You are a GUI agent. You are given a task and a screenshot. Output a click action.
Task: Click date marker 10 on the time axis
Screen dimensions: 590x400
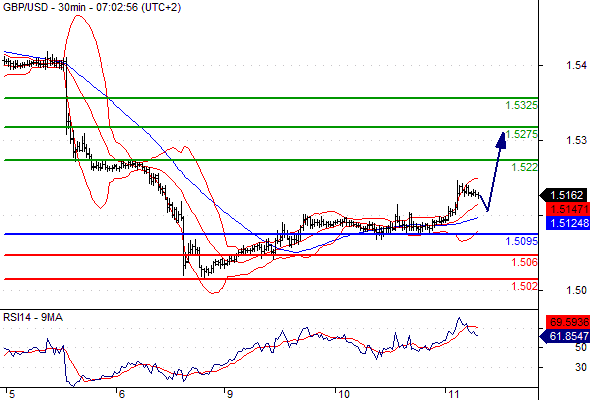pos(344,394)
